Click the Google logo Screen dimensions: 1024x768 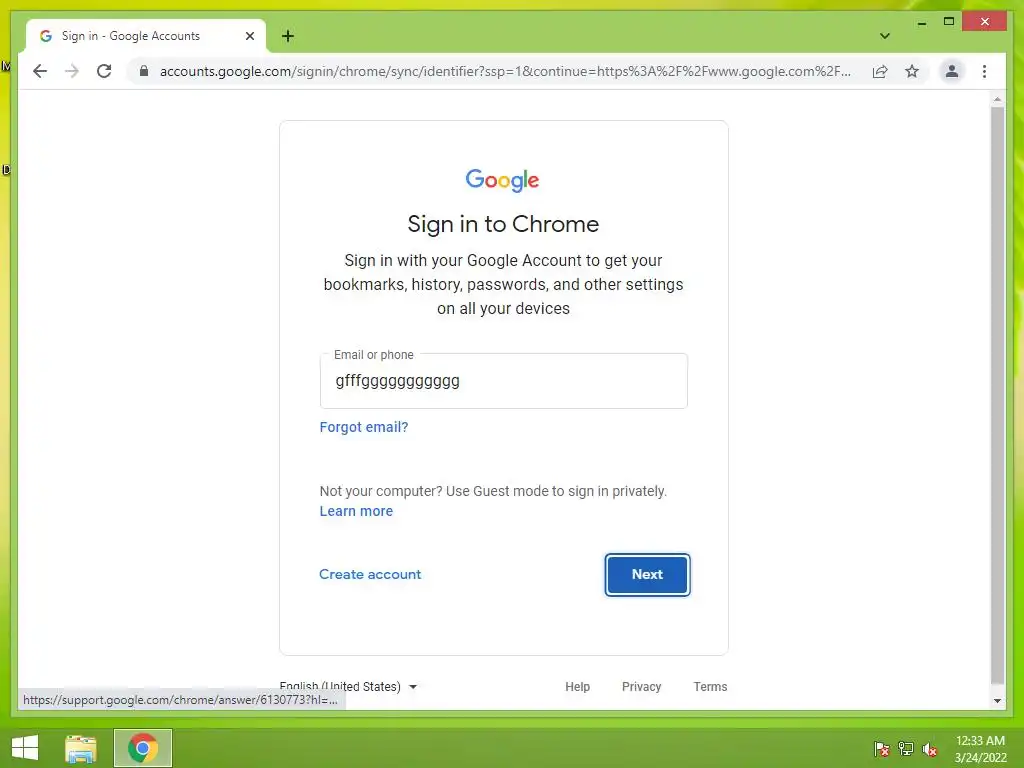502,180
